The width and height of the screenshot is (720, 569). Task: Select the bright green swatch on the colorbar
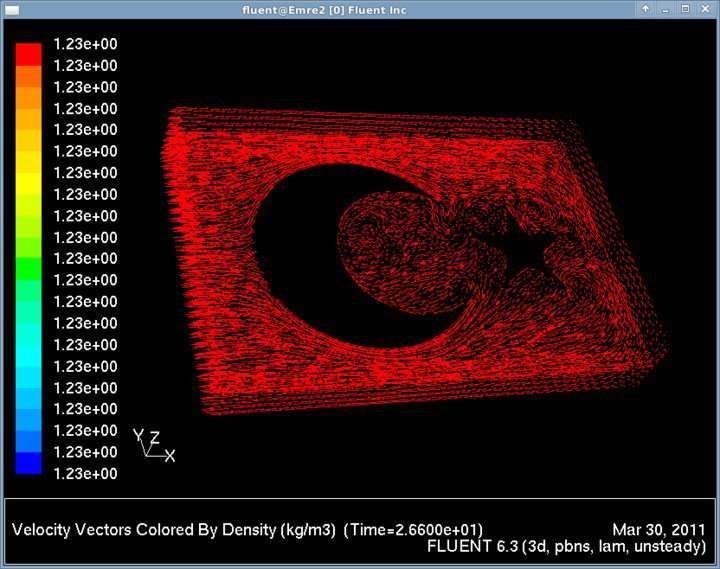[x=28, y=269]
